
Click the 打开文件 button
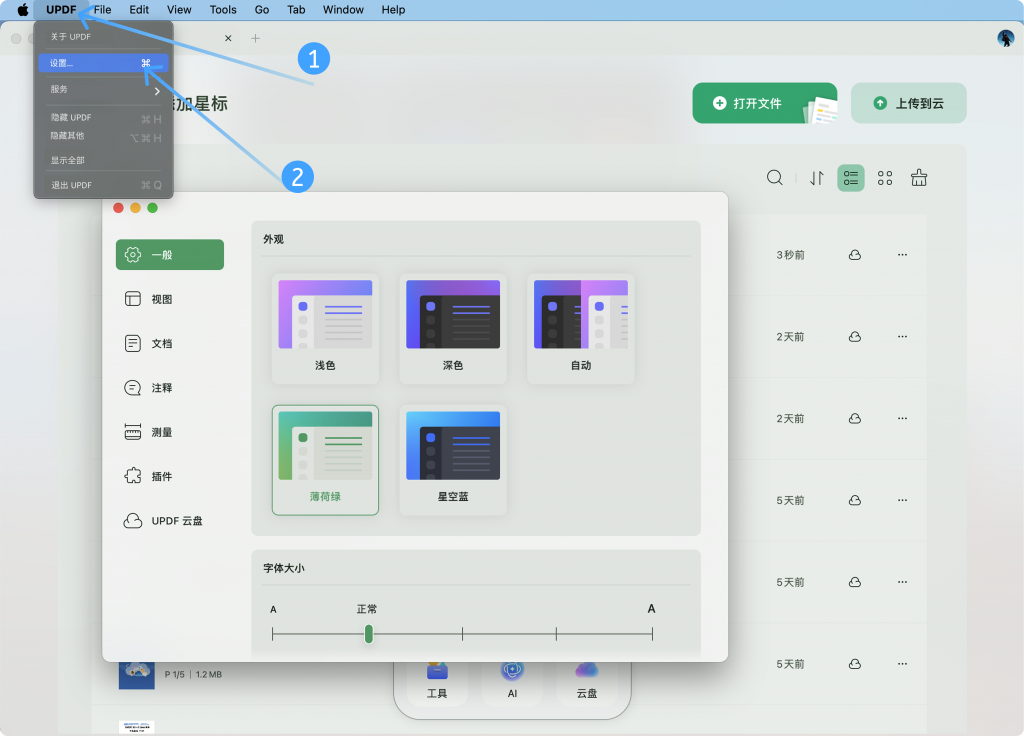tap(765, 103)
